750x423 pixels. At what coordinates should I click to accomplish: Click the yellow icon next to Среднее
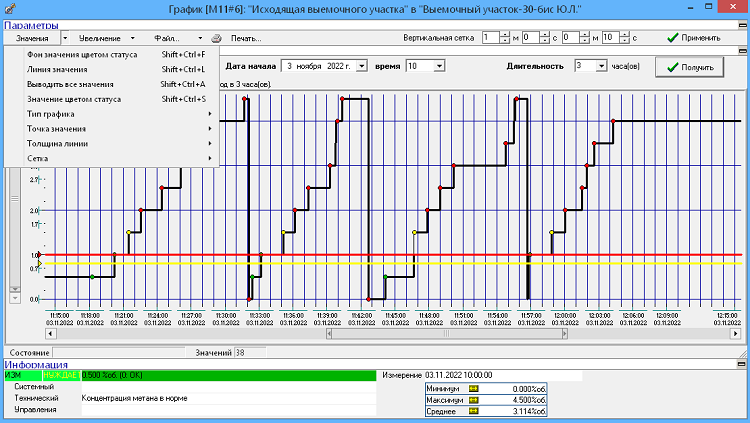[x=474, y=411]
